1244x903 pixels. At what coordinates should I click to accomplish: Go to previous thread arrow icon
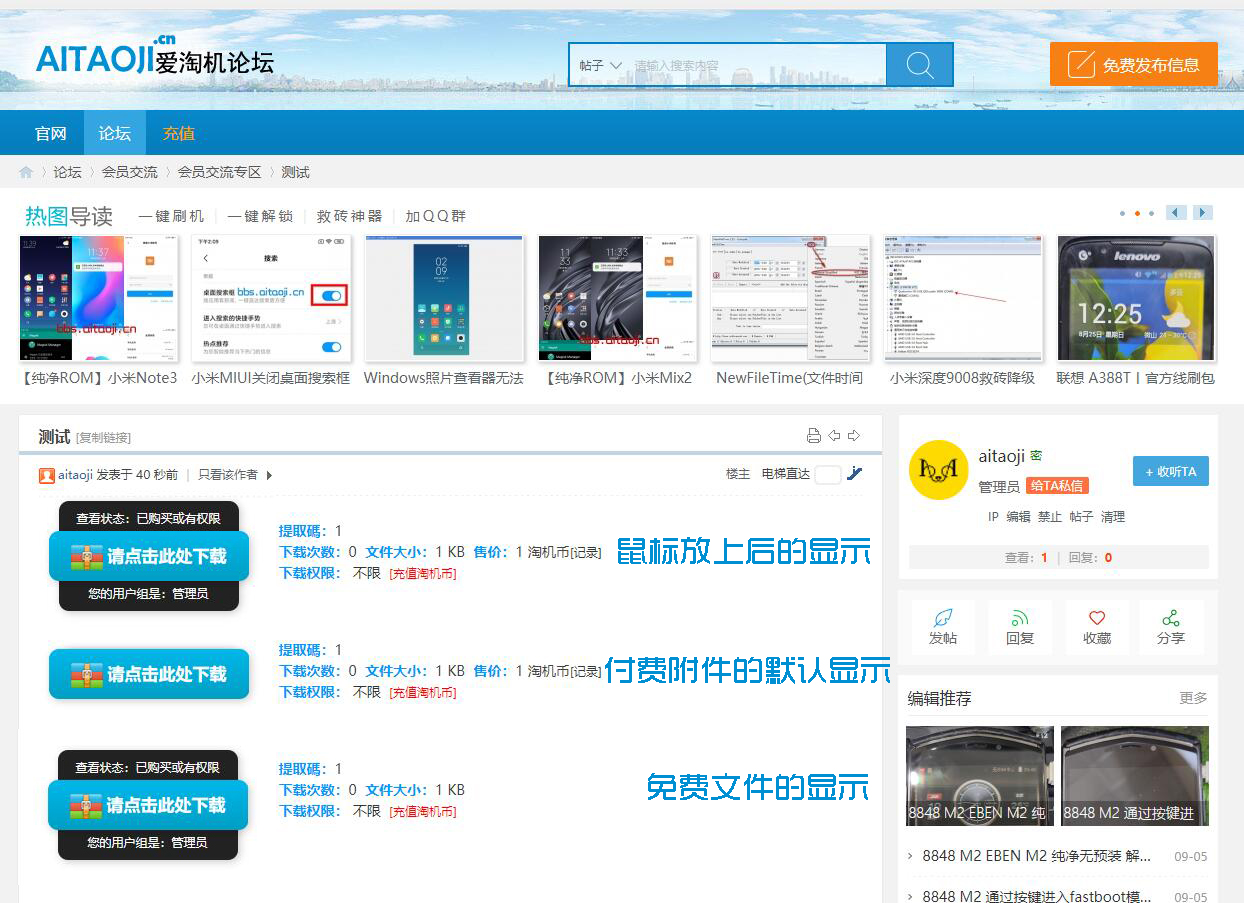[x=834, y=435]
